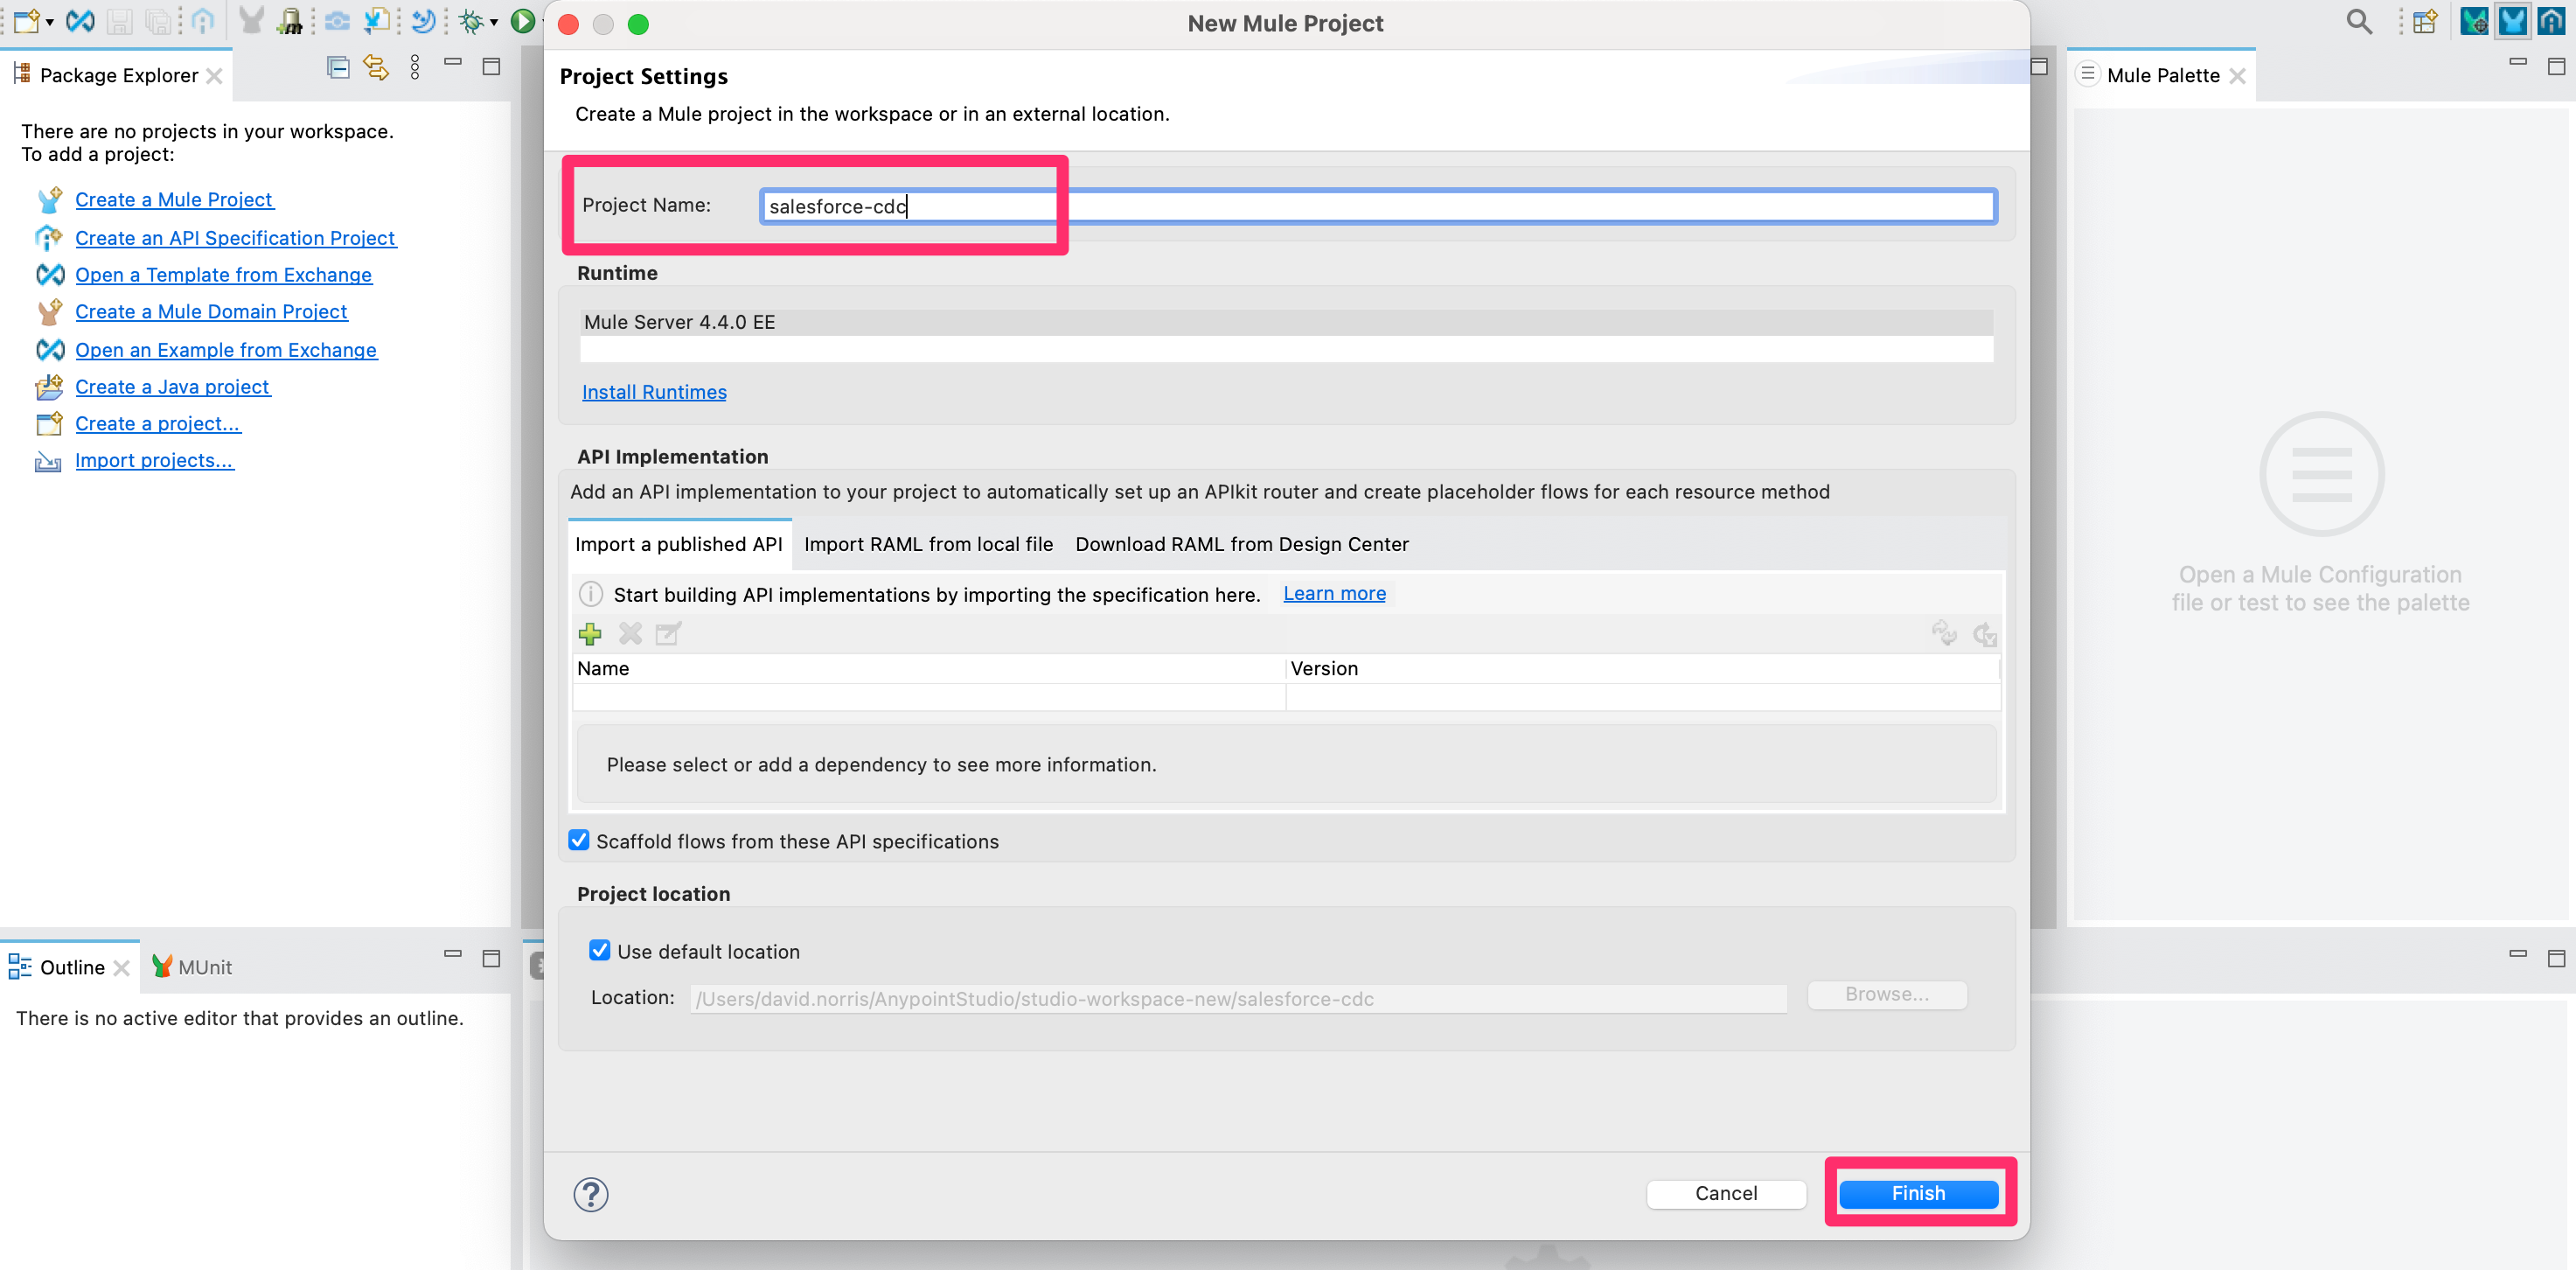Switch to the MUnit tab
This screenshot has width=2576, height=1270.
click(192, 967)
